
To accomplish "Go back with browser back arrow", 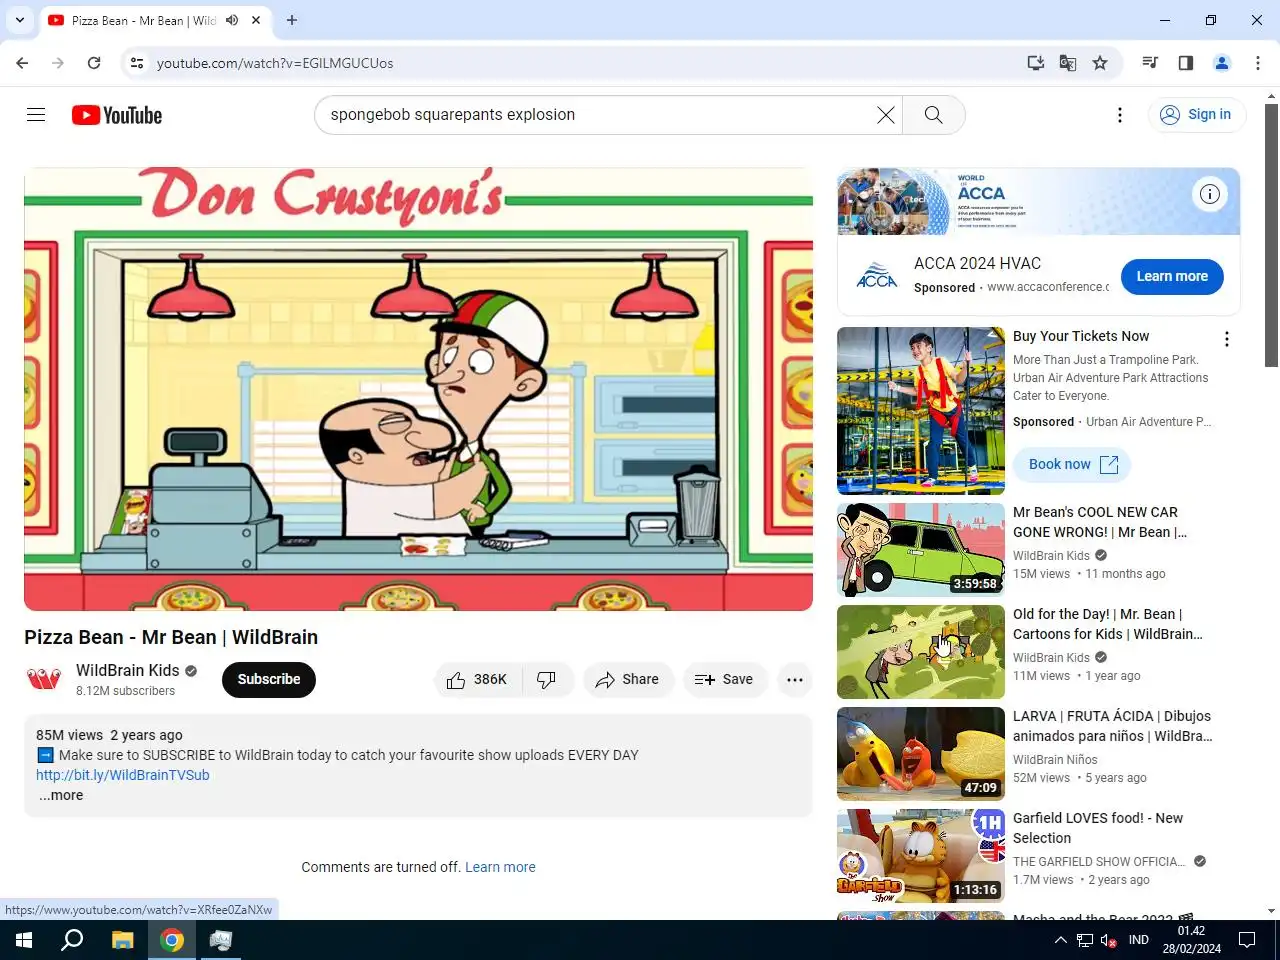I will (x=22, y=63).
